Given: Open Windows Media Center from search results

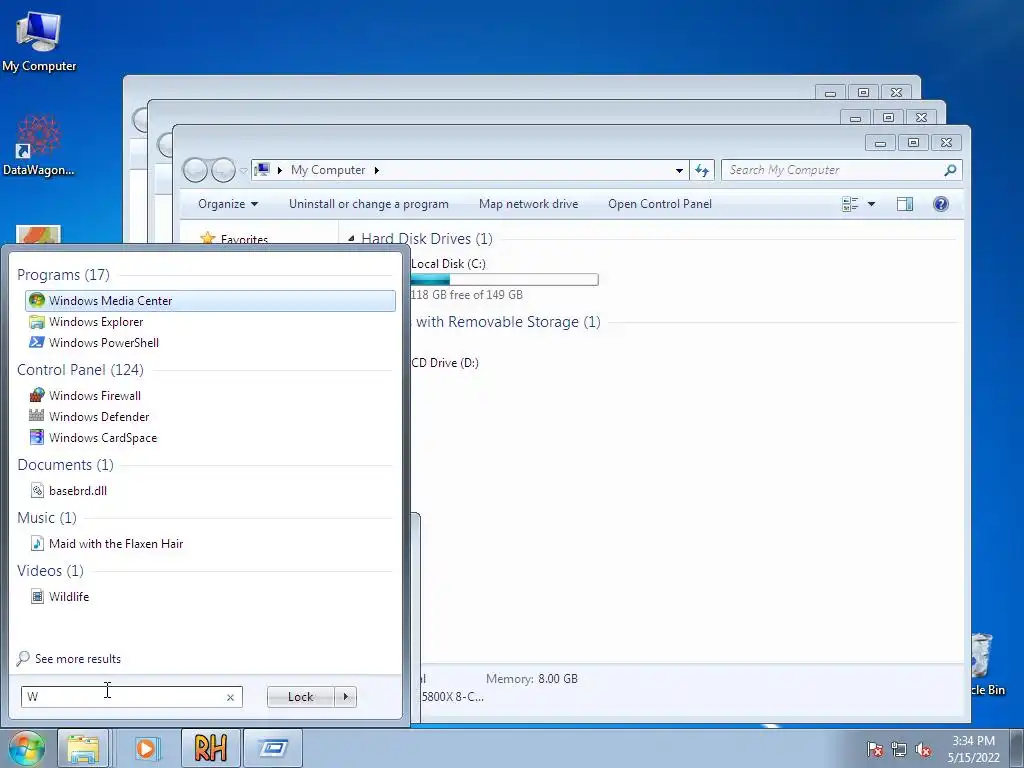Looking at the screenshot, I should pyautogui.click(x=210, y=300).
